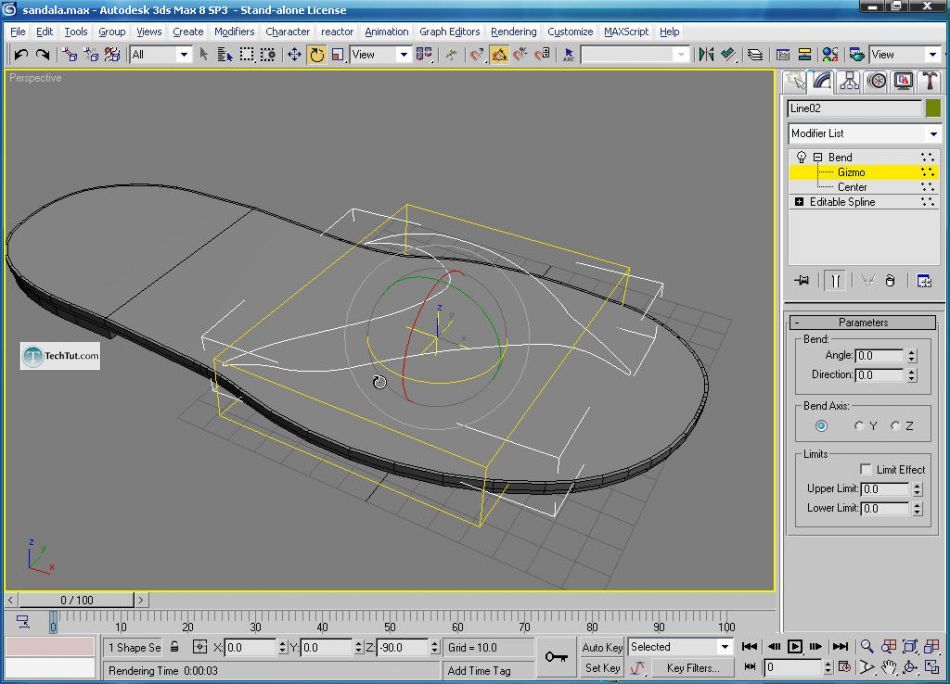The width and height of the screenshot is (950, 684).
Task: Choose the Rectangular Selection Region tool
Action: pyautogui.click(x=247, y=55)
